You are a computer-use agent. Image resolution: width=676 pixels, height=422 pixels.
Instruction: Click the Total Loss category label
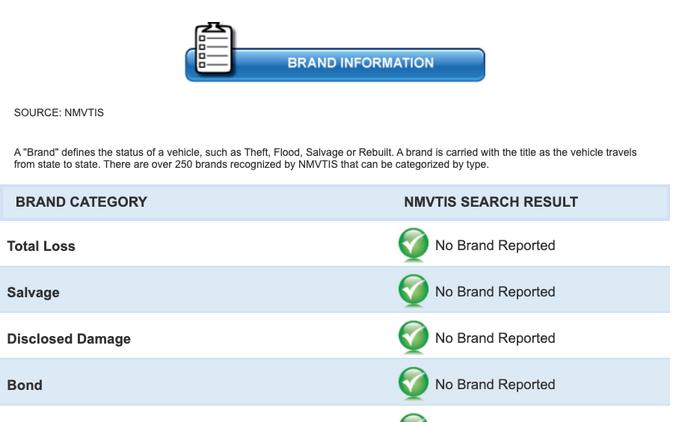tap(41, 246)
